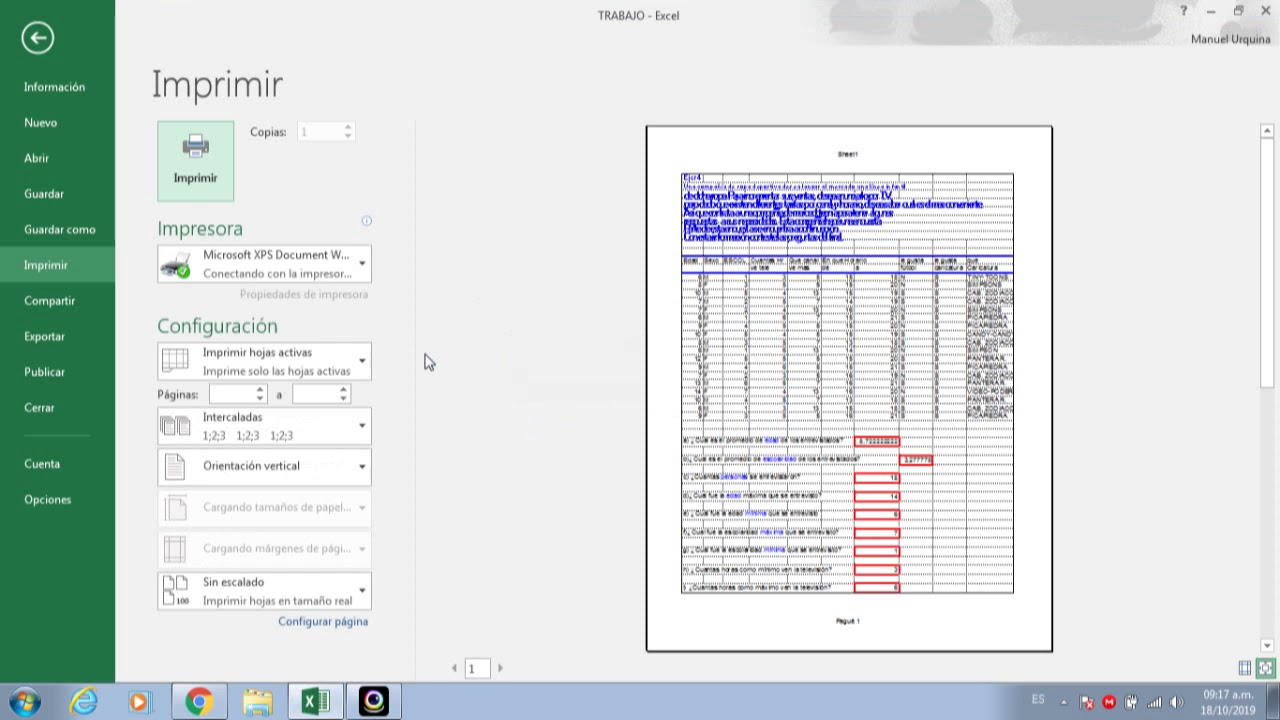The height and width of the screenshot is (720, 1280).
Task: Open the Microsoft XPS Document Writer printer dropdown
Action: (x=264, y=264)
